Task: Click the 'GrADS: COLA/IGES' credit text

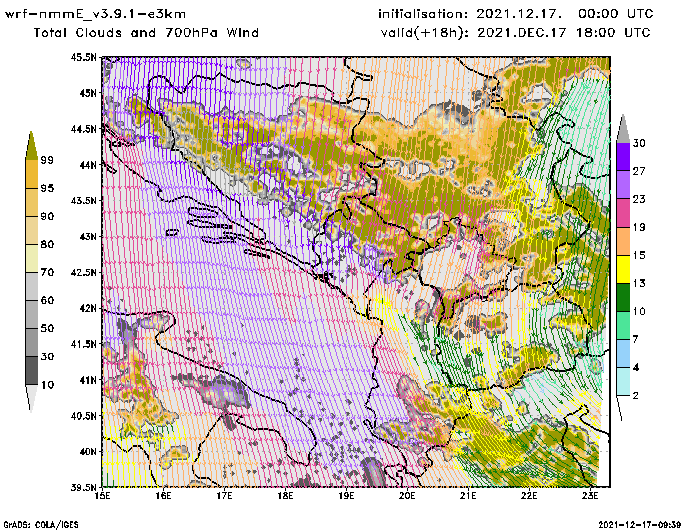Action: click(x=41, y=525)
